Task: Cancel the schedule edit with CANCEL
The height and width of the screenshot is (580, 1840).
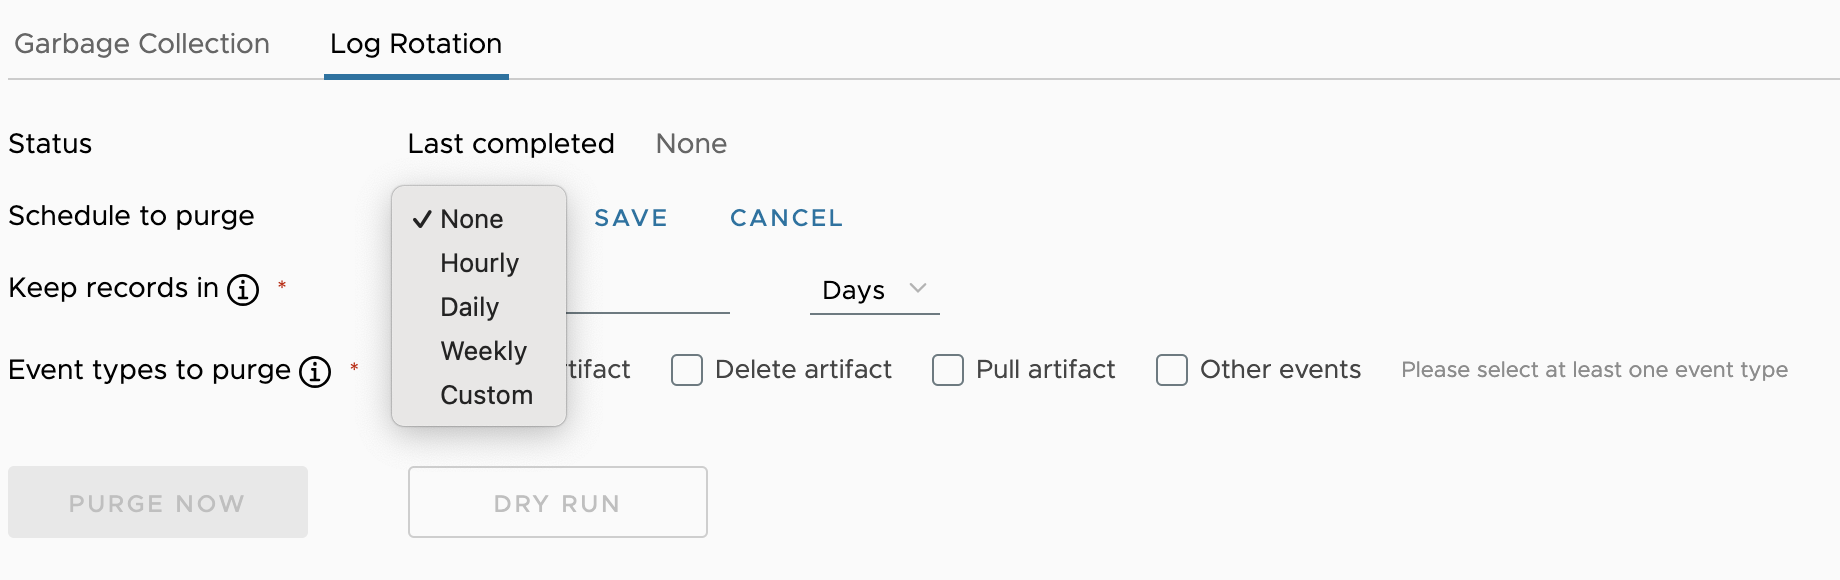Action: click(x=786, y=217)
